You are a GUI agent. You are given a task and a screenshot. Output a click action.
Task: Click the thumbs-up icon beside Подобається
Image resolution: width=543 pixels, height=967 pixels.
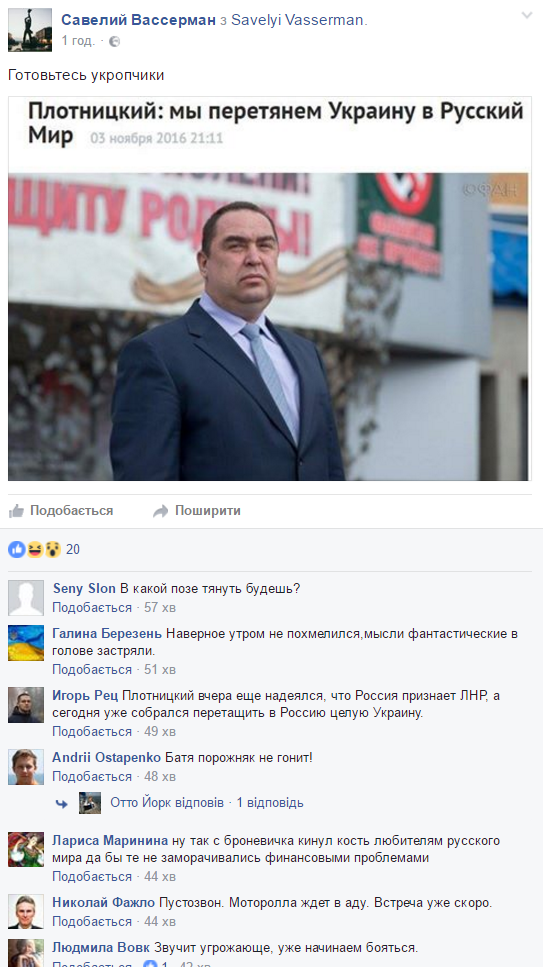(16, 511)
